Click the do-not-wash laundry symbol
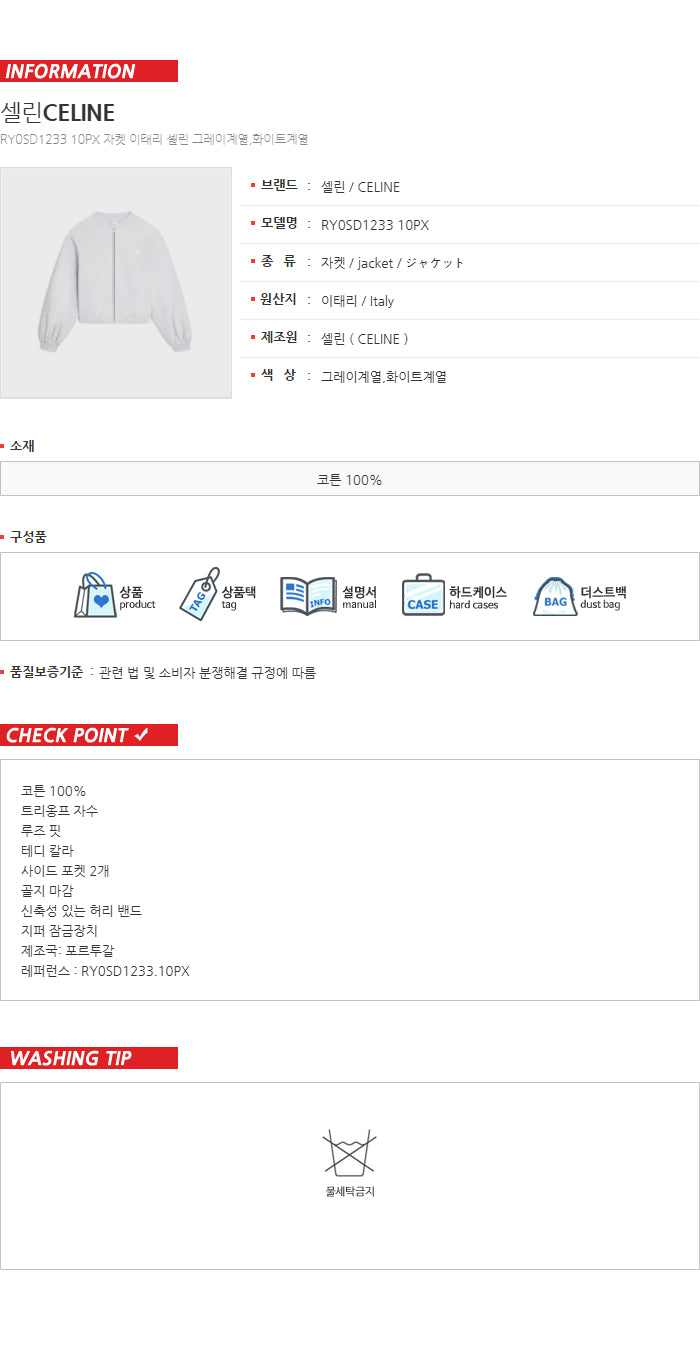This screenshot has height=1356, width=700. 349,1152
